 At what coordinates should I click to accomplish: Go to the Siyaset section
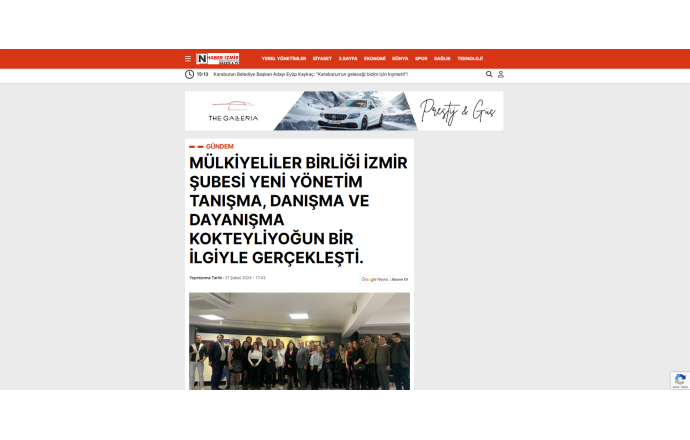click(322, 59)
